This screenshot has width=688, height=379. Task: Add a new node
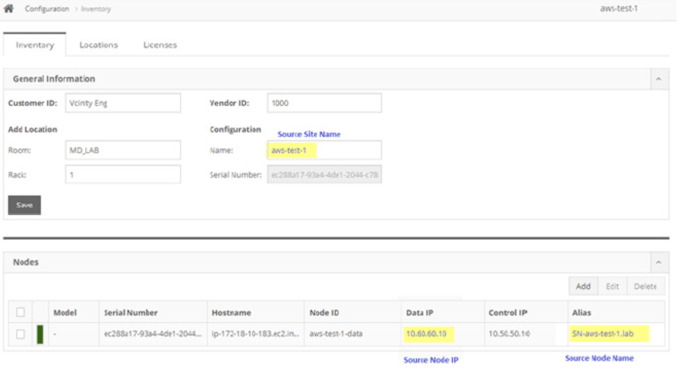point(583,286)
